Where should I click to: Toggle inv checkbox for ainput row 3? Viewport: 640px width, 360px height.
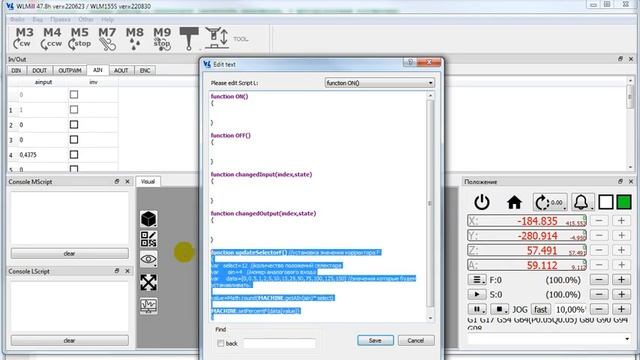(74, 140)
